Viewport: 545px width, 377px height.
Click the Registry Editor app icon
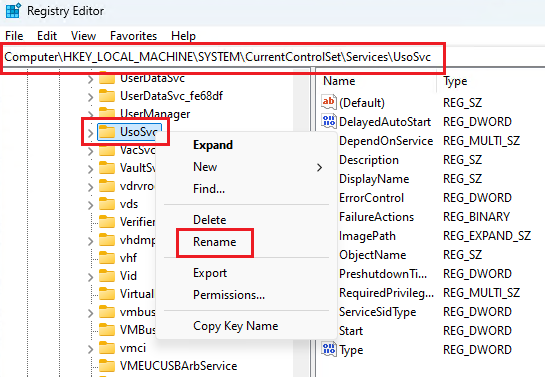click(x=13, y=10)
